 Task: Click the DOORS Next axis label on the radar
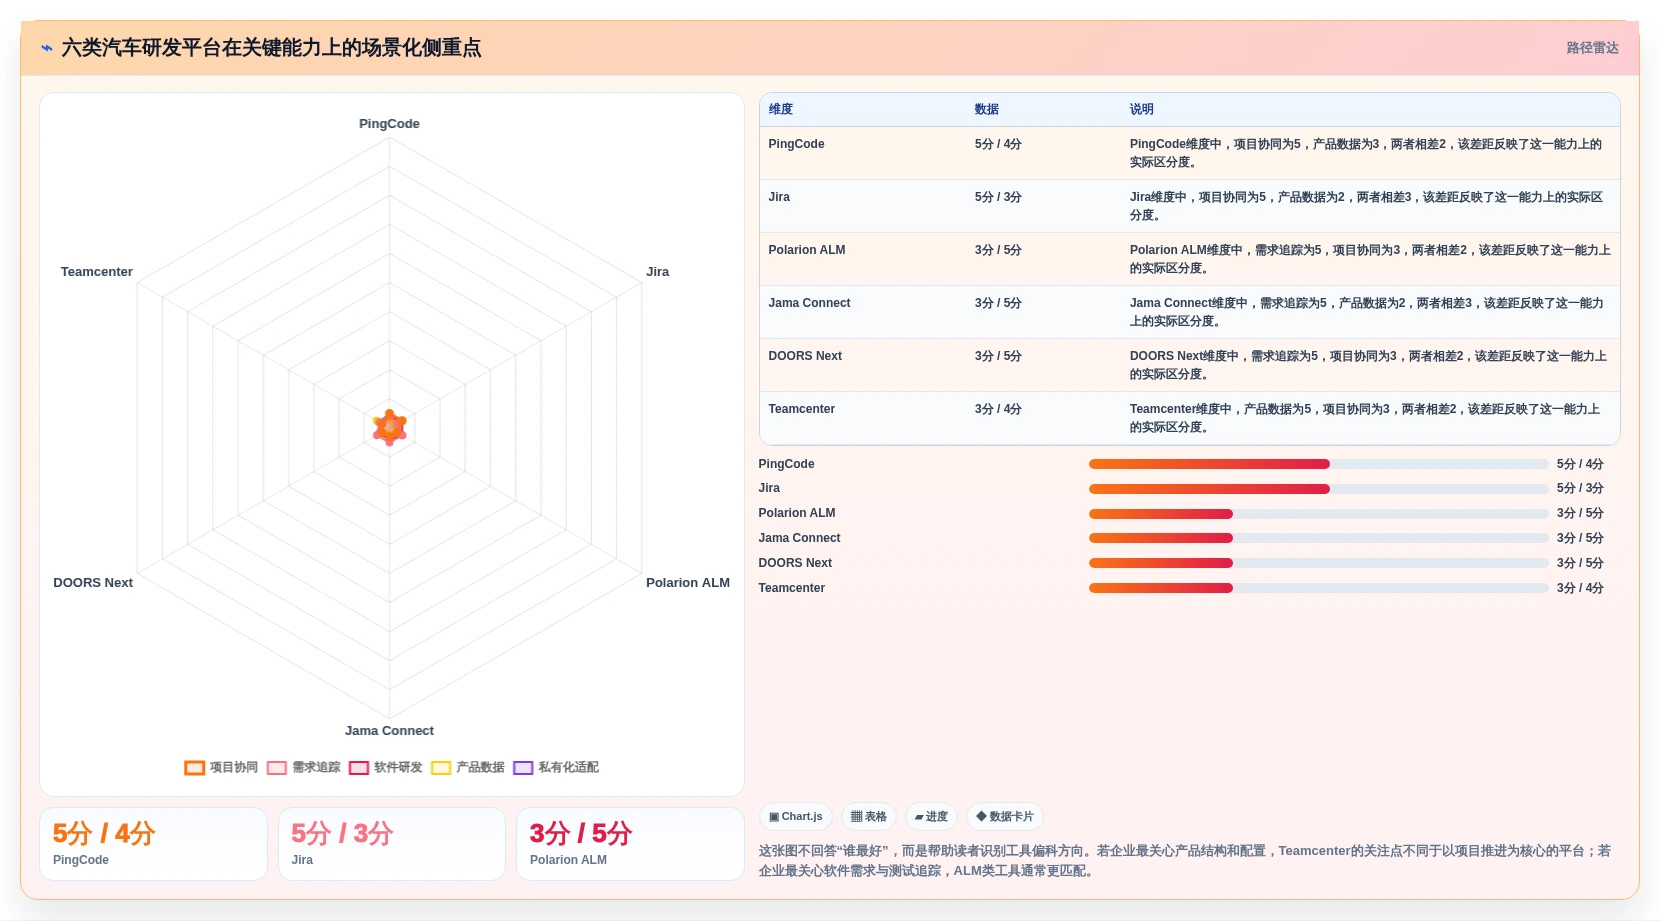tap(93, 583)
